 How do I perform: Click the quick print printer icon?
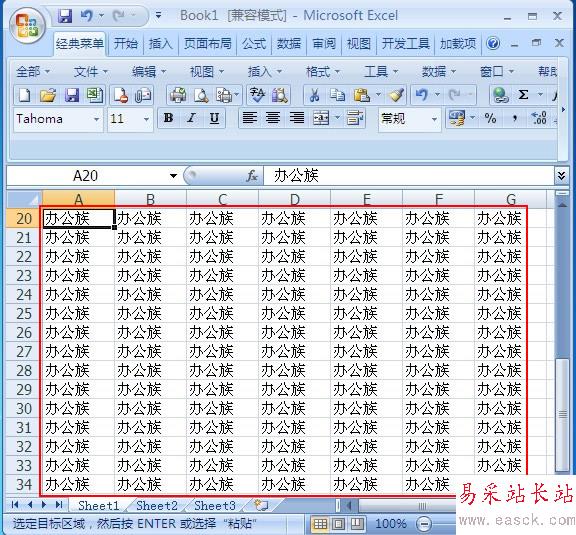tap(178, 96)
